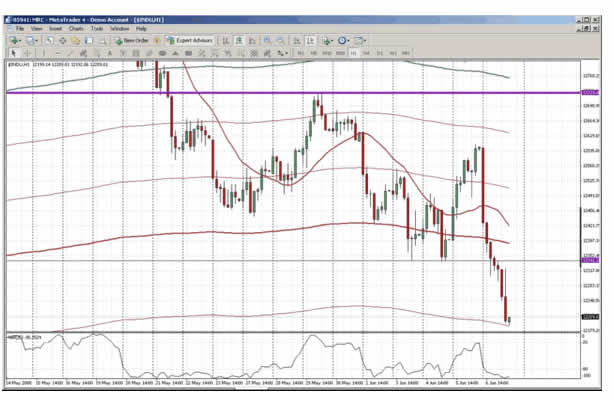The image size is (614, 400).
Task: Open the Navigator panel
Action: click(x=76, y=40)
